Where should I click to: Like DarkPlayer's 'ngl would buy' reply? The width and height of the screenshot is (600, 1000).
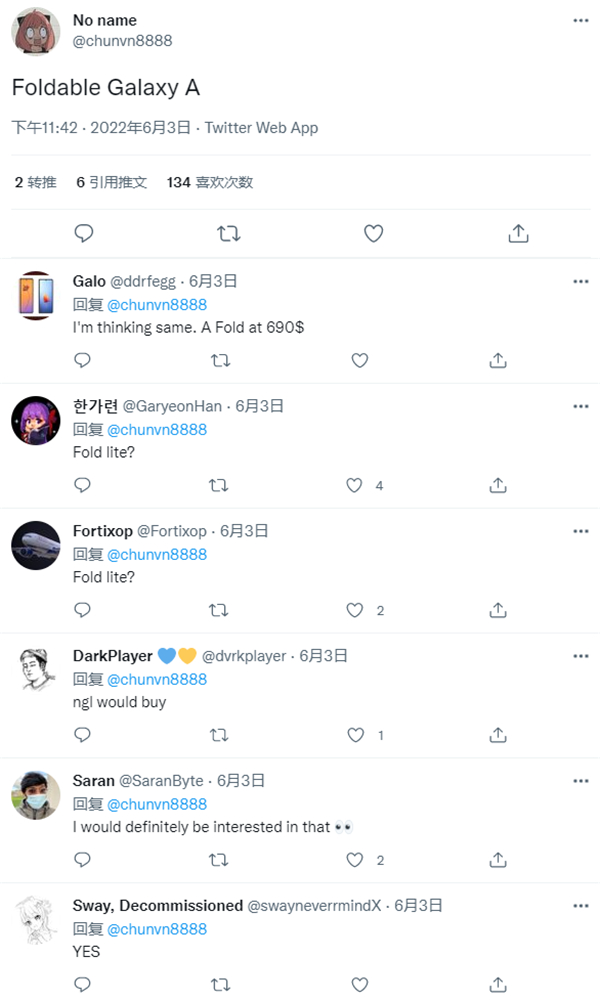pos(355,735)
